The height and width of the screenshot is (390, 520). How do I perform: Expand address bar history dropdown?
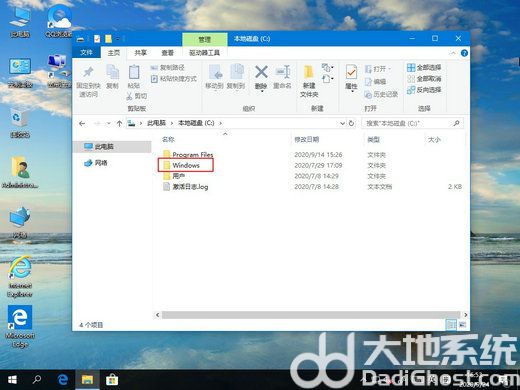342,123
